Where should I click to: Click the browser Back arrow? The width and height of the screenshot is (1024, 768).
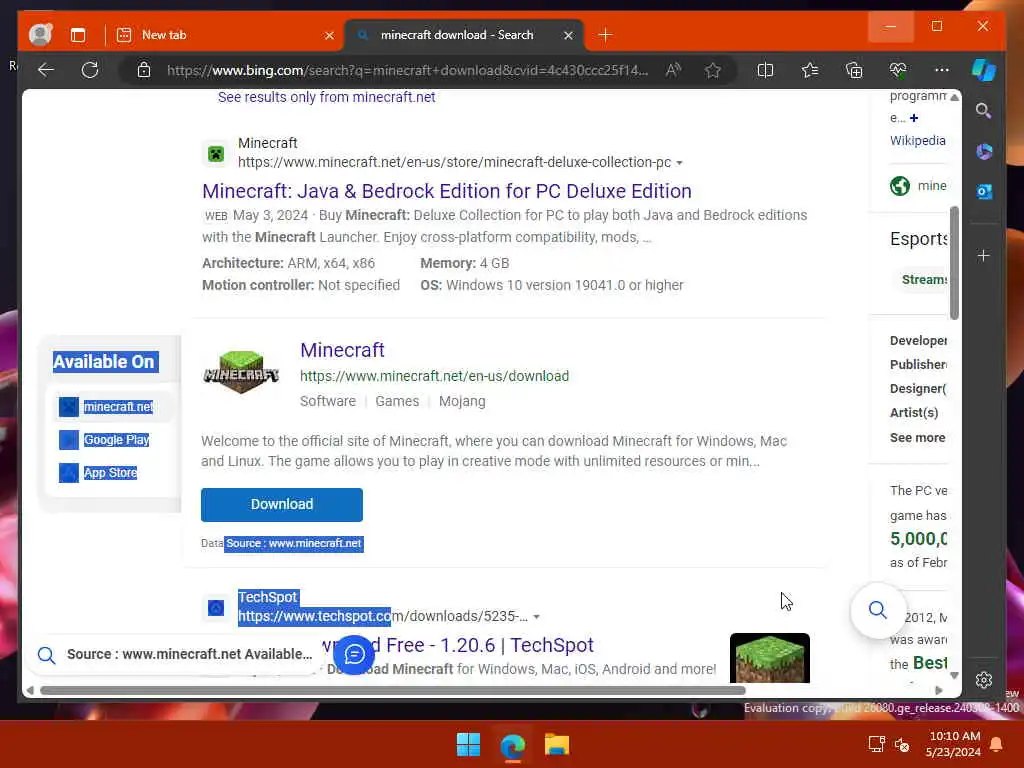(x=46, y=70)
